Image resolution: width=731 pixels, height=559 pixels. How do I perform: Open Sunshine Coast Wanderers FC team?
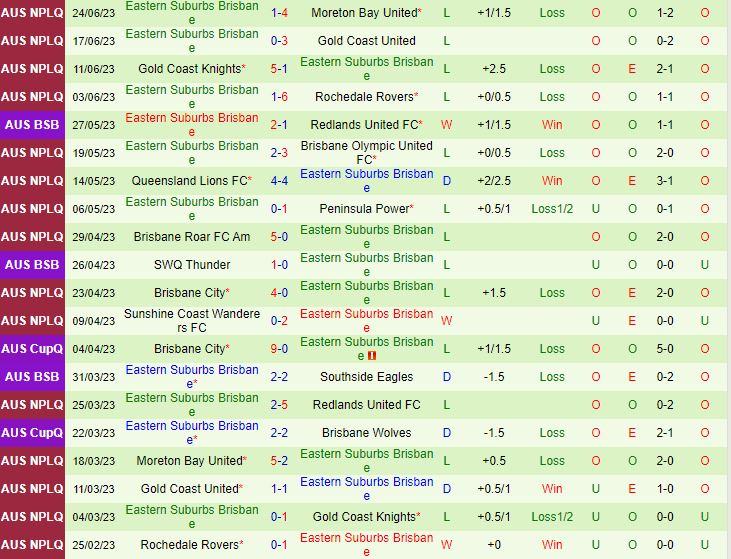(x=192, y=321)
